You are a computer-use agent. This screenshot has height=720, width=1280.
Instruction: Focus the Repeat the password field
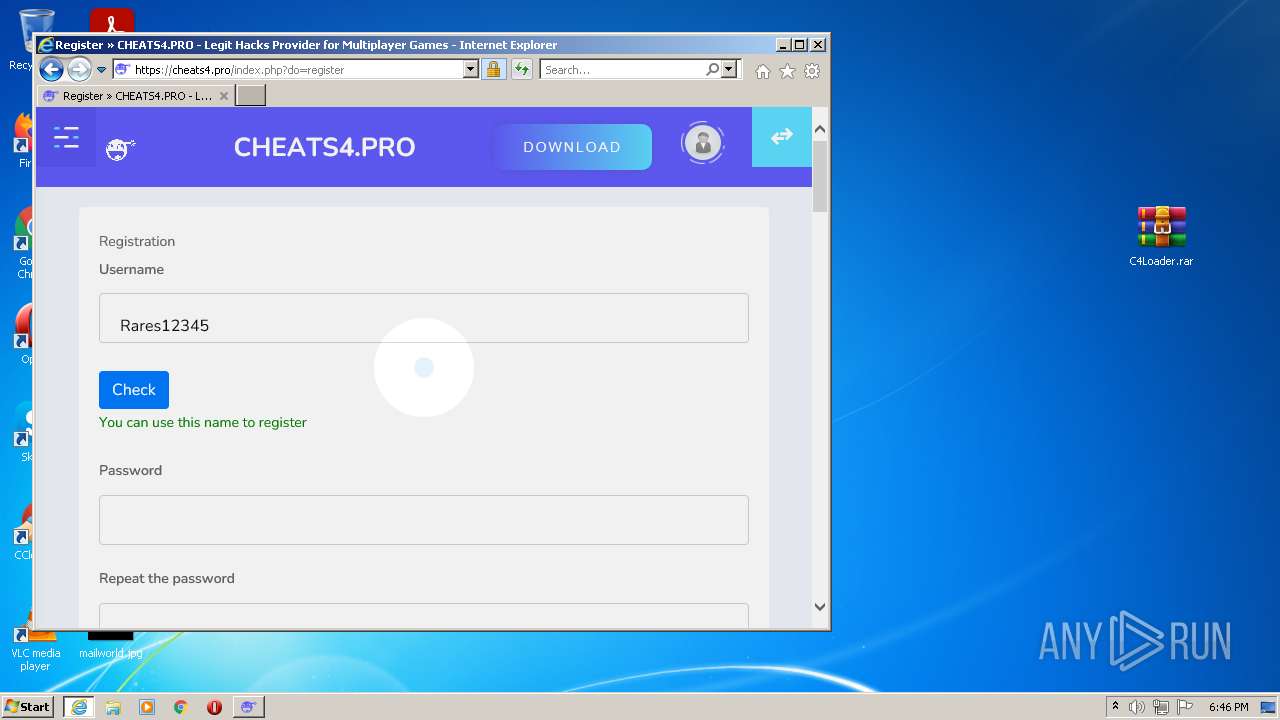pyautogui.click(x=424, y=616)
